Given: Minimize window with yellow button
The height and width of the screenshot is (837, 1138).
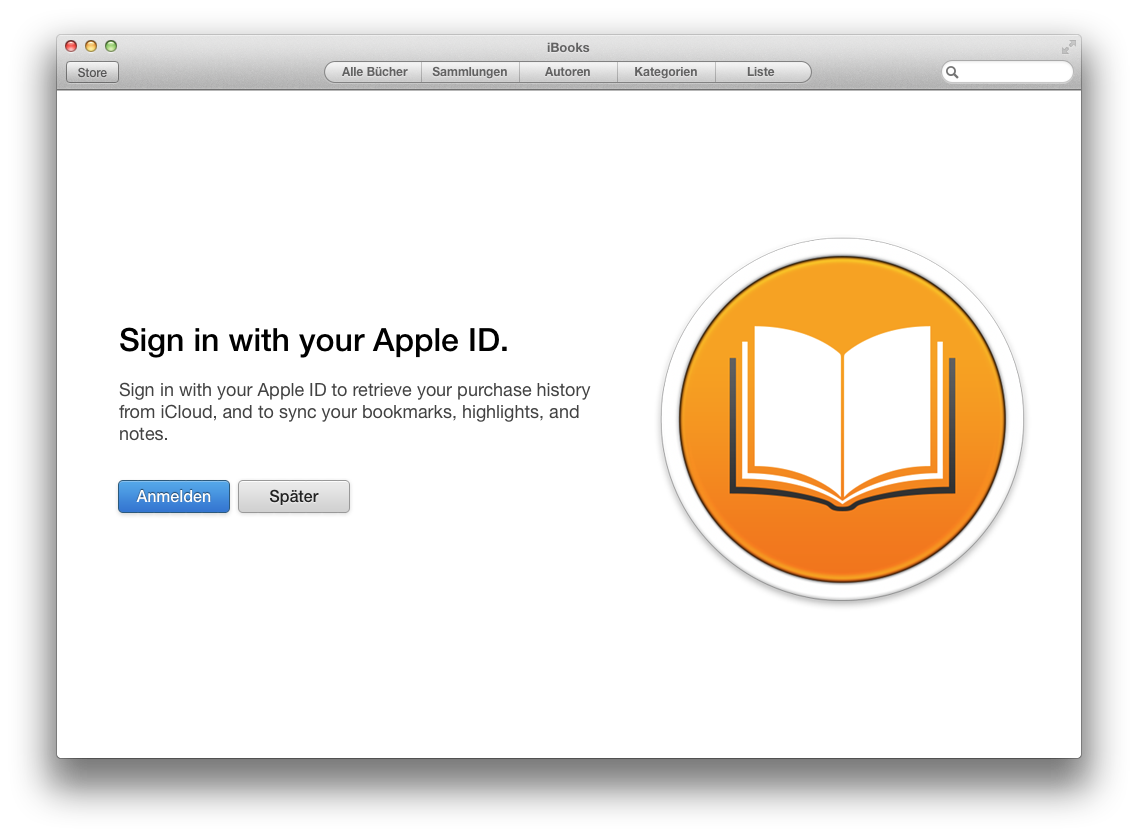Looking at the screenshot, I should (x=91, y=46).
